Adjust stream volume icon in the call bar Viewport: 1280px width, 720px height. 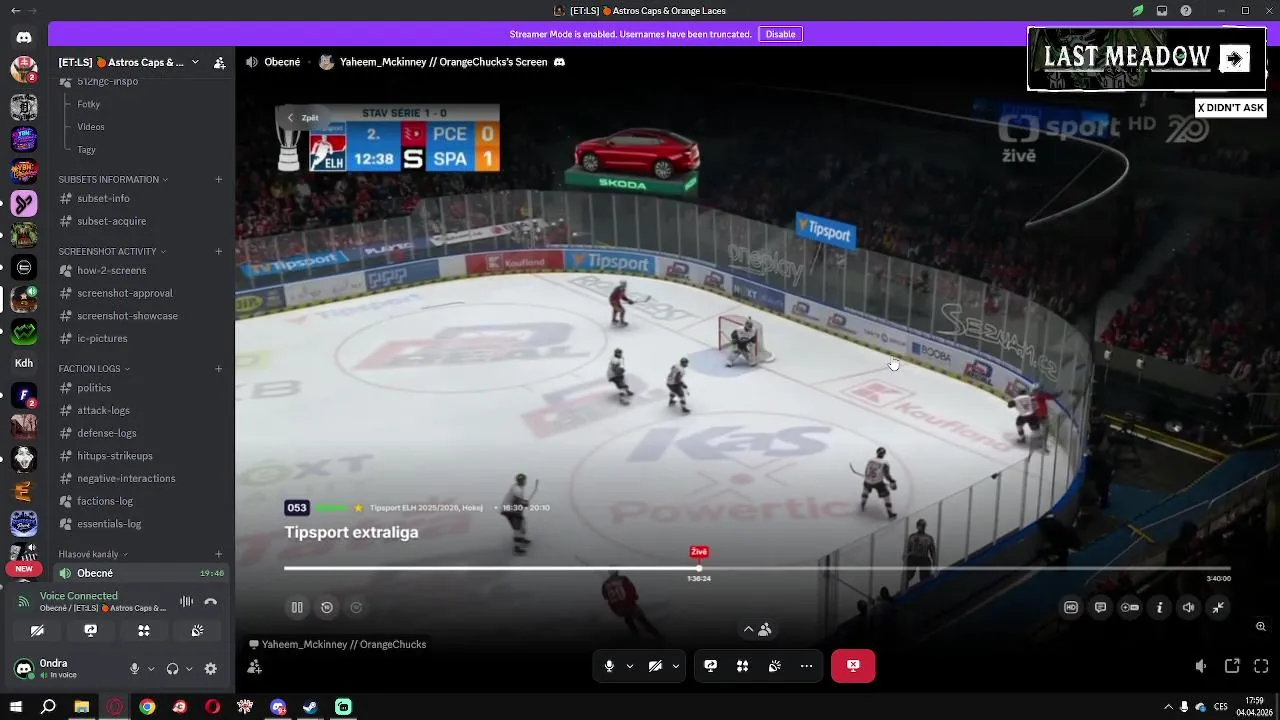tap(1201, 666)
